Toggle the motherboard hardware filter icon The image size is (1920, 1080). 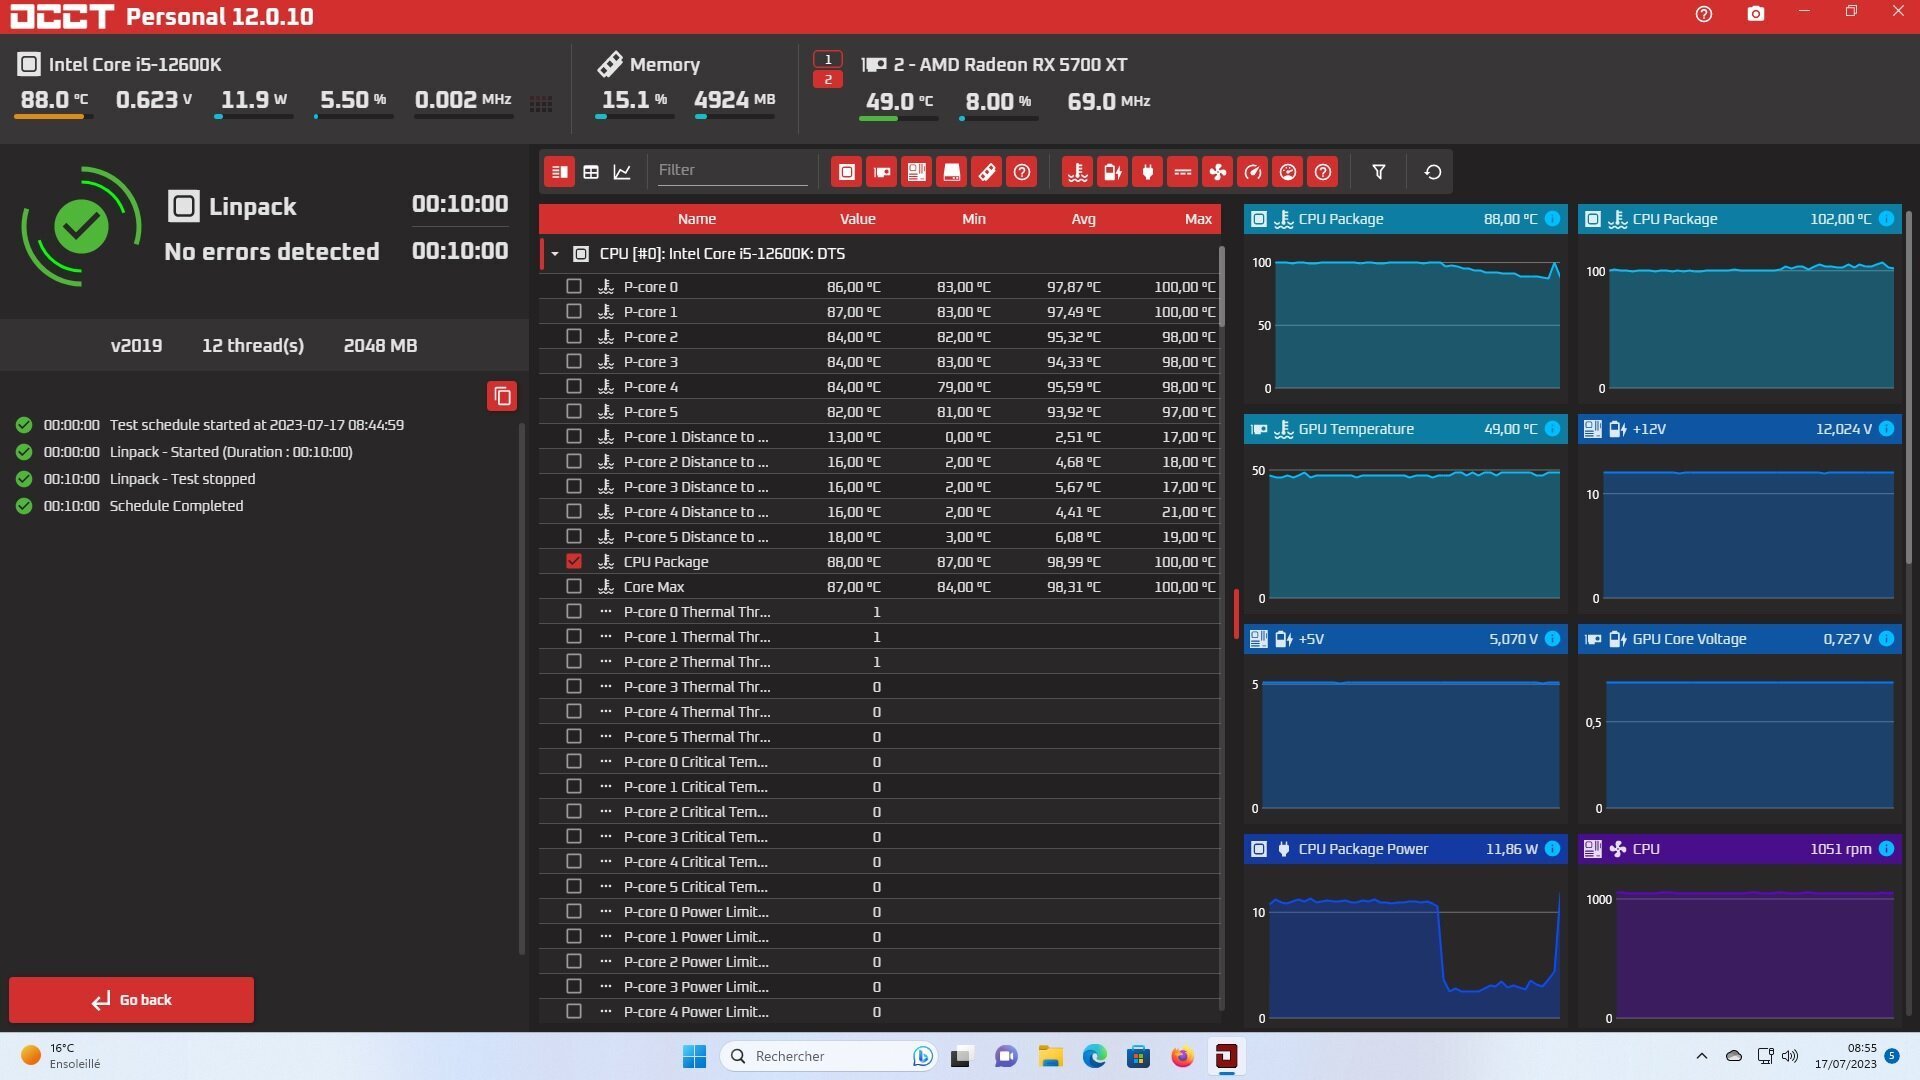point(916,172)
